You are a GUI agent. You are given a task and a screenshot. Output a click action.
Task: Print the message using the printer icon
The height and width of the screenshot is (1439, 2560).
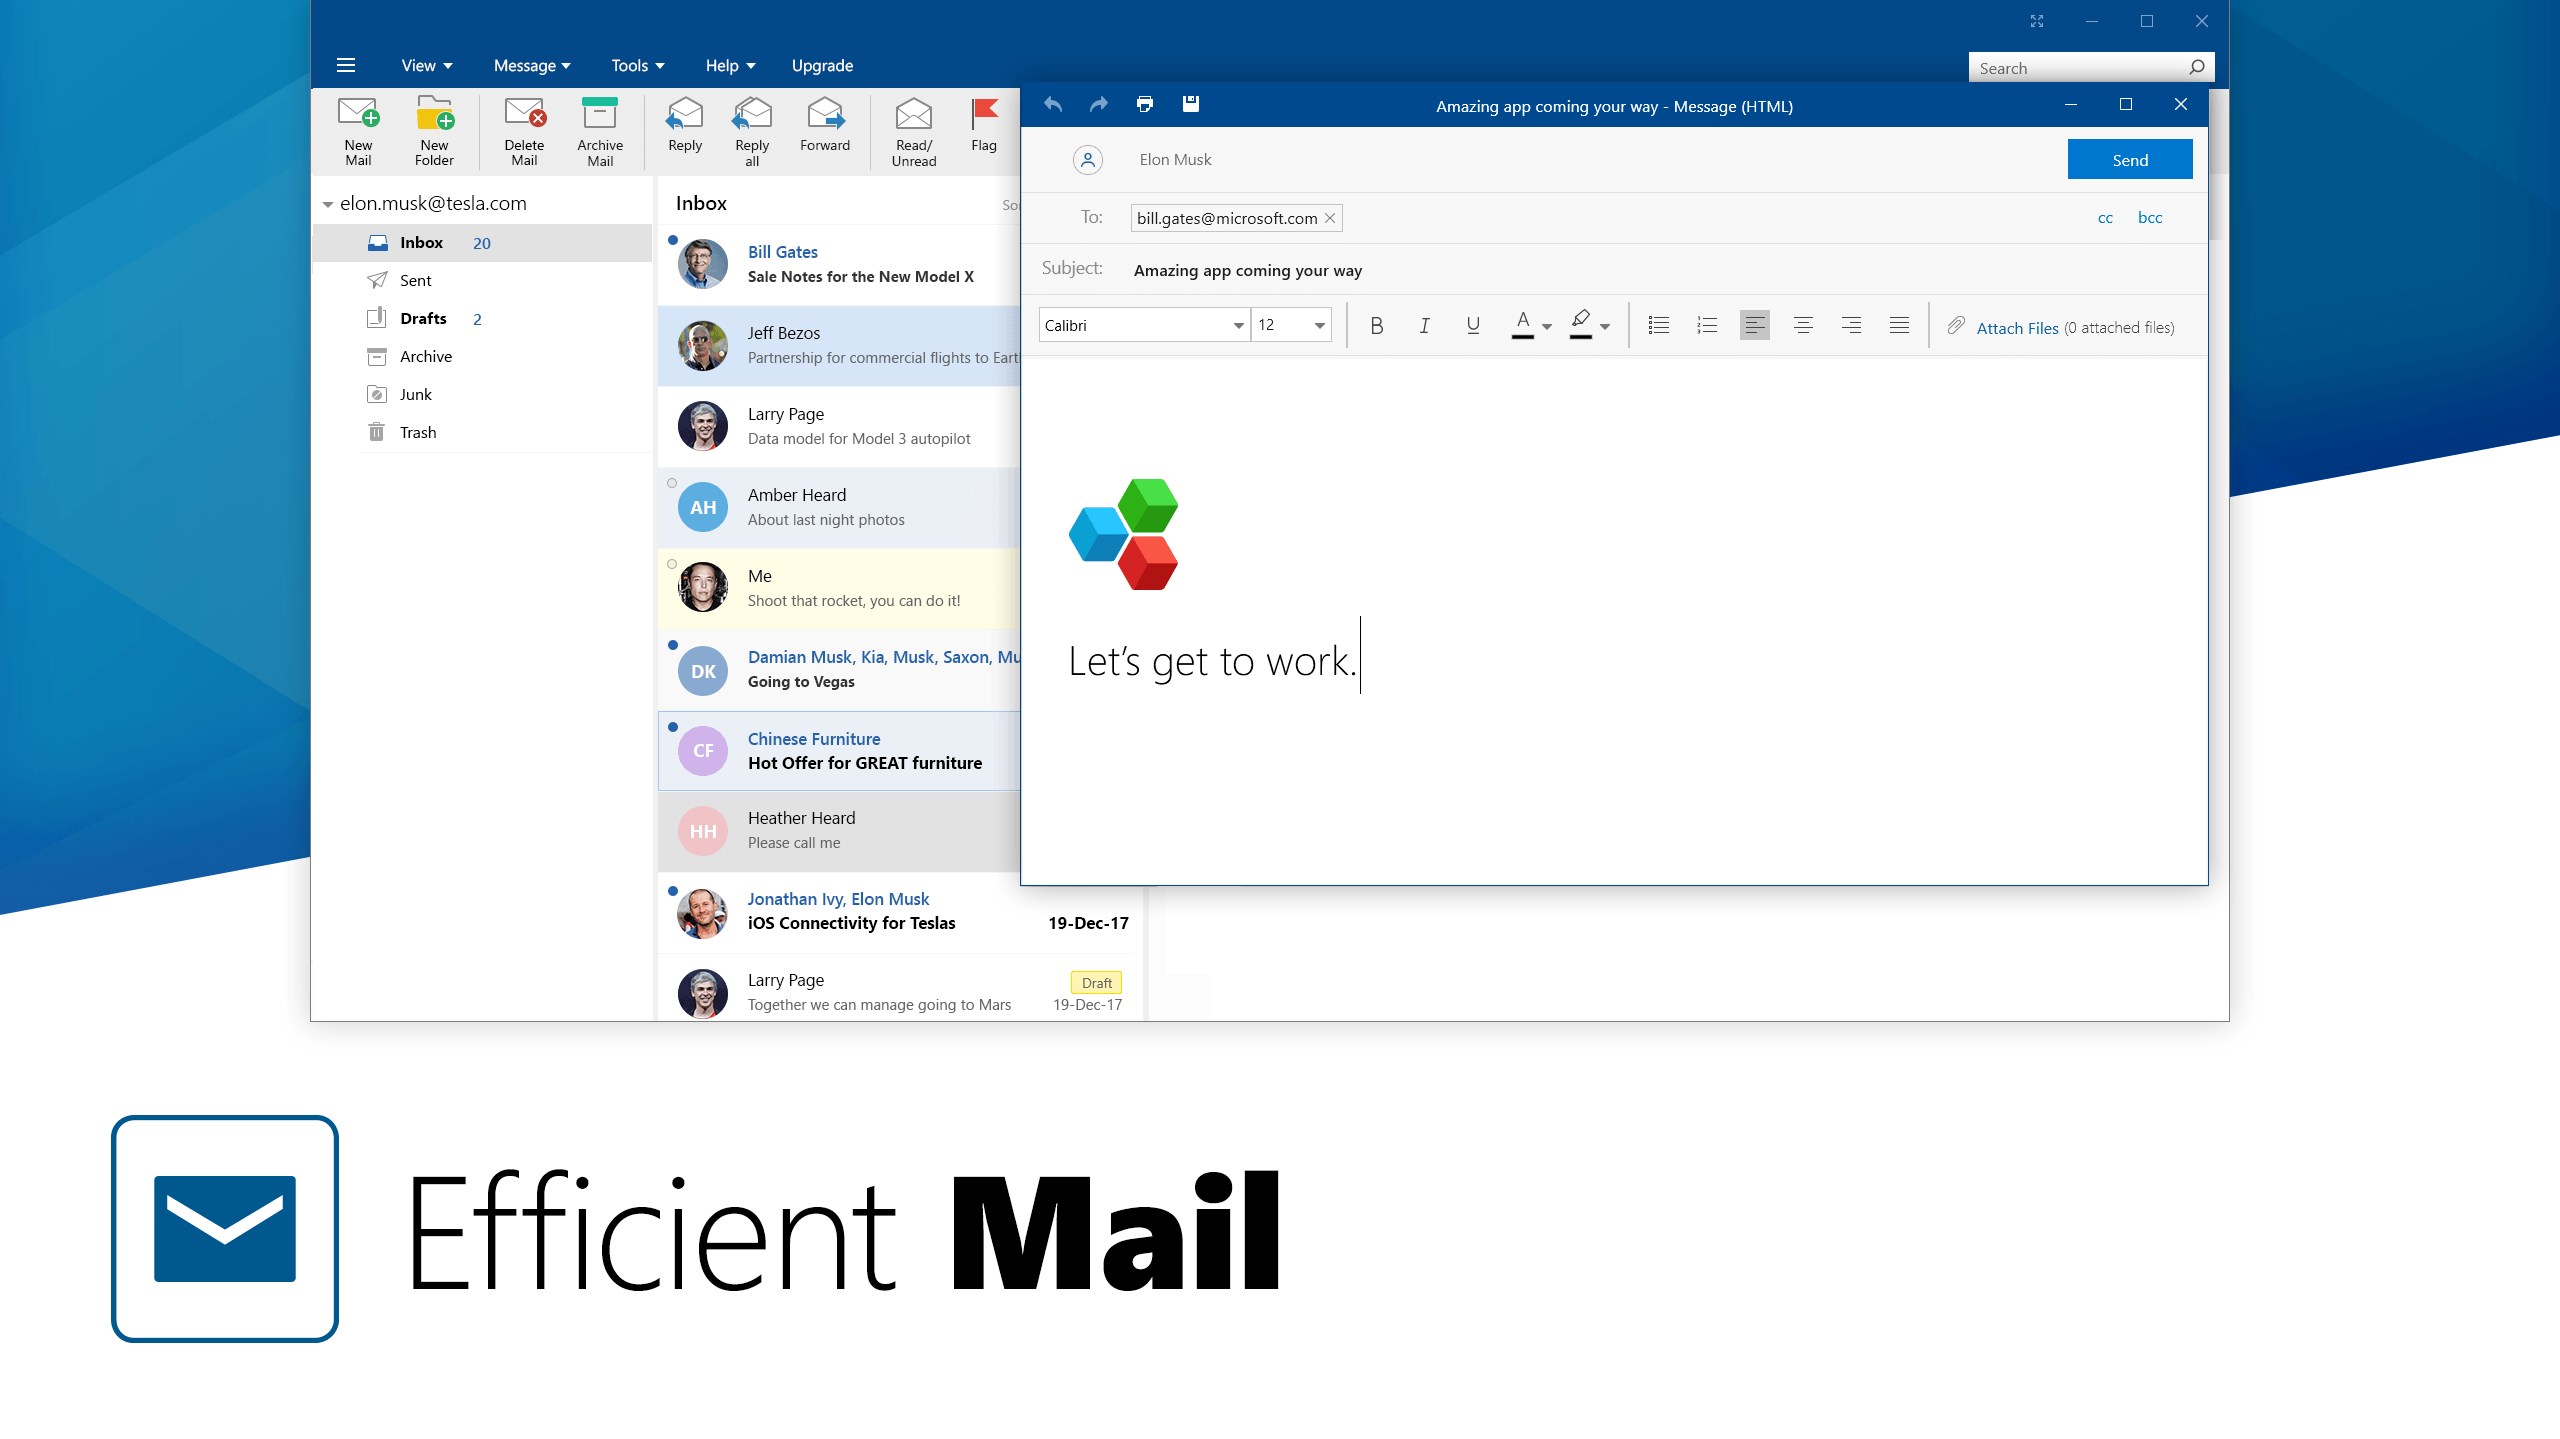(1145, 104)
